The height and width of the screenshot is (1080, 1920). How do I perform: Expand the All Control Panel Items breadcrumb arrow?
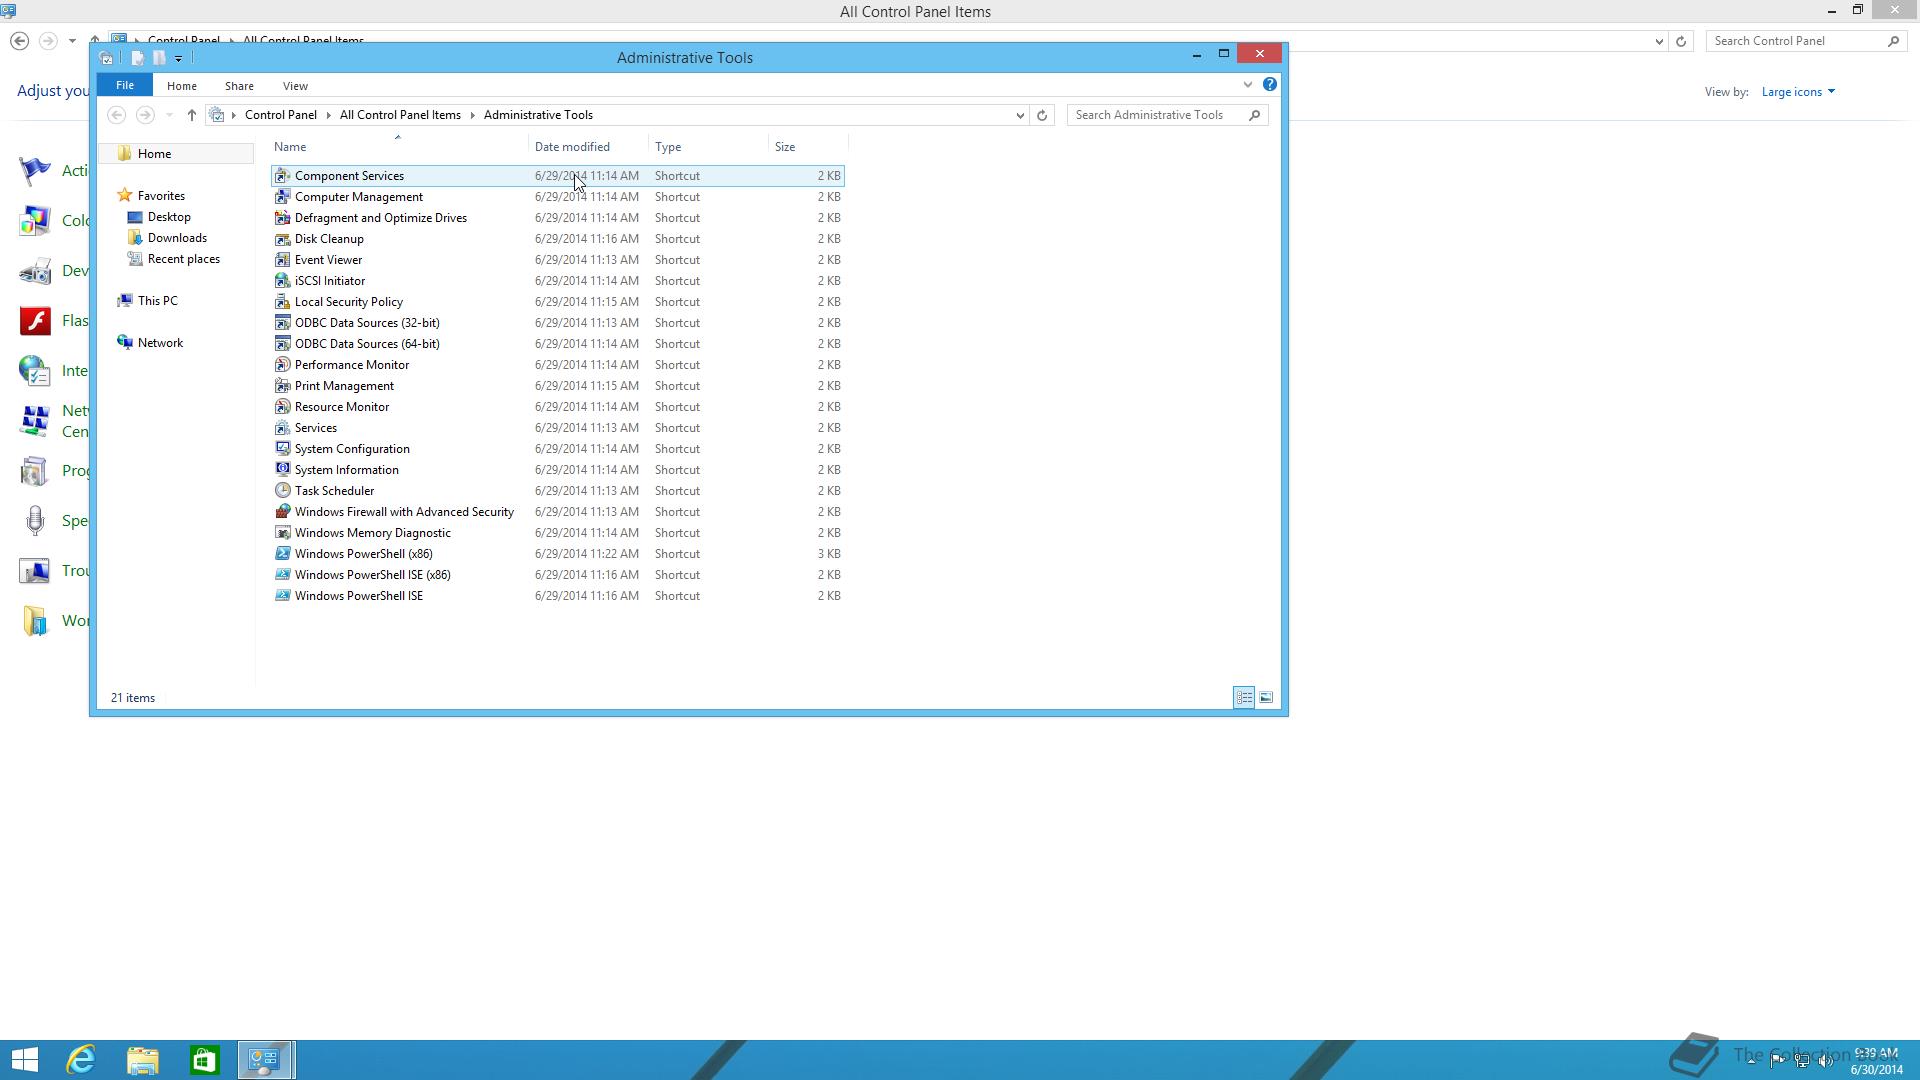click(x=472, y=115)
